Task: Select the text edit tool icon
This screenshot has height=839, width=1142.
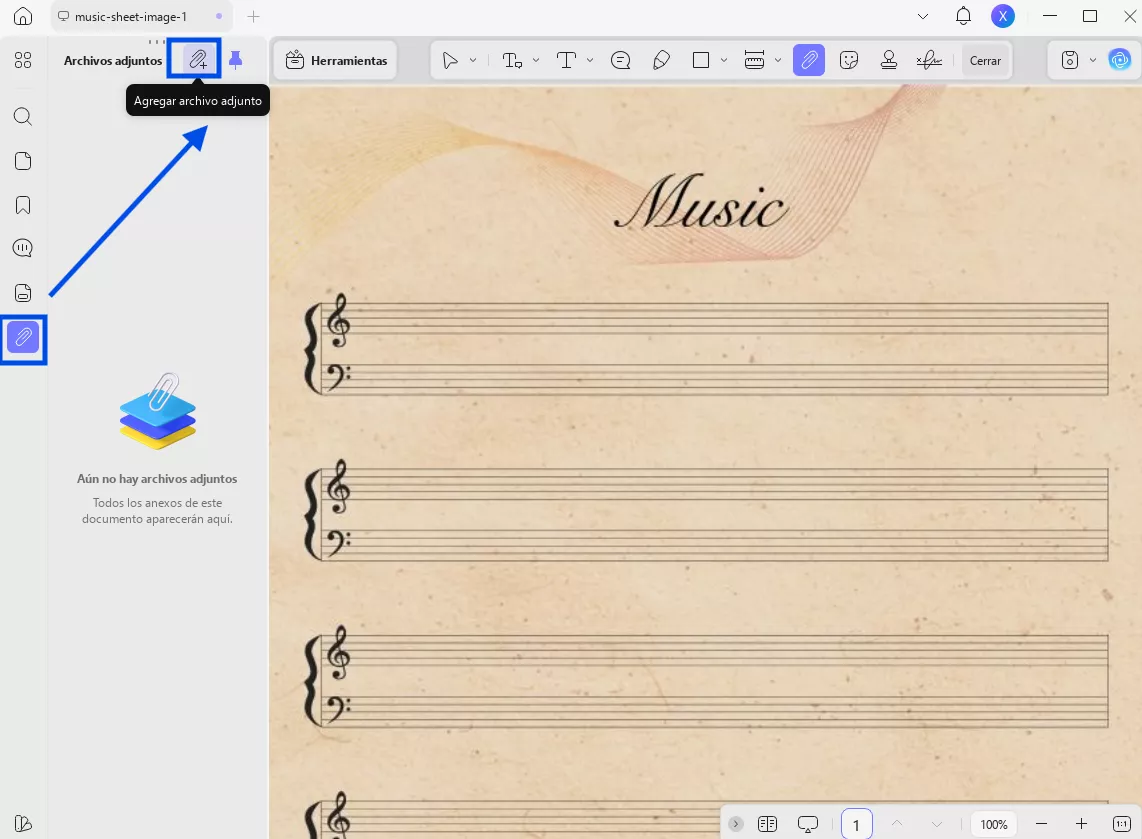Action: coord(512,60)
